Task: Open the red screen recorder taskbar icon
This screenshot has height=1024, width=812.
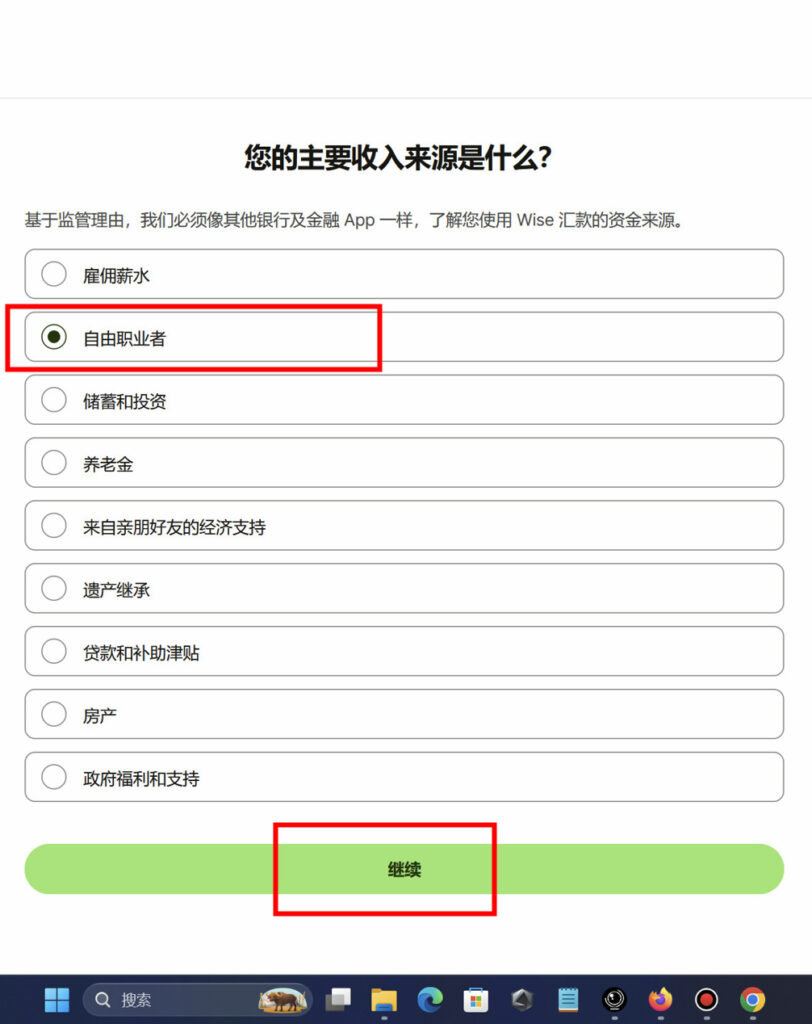Action: 706,999
